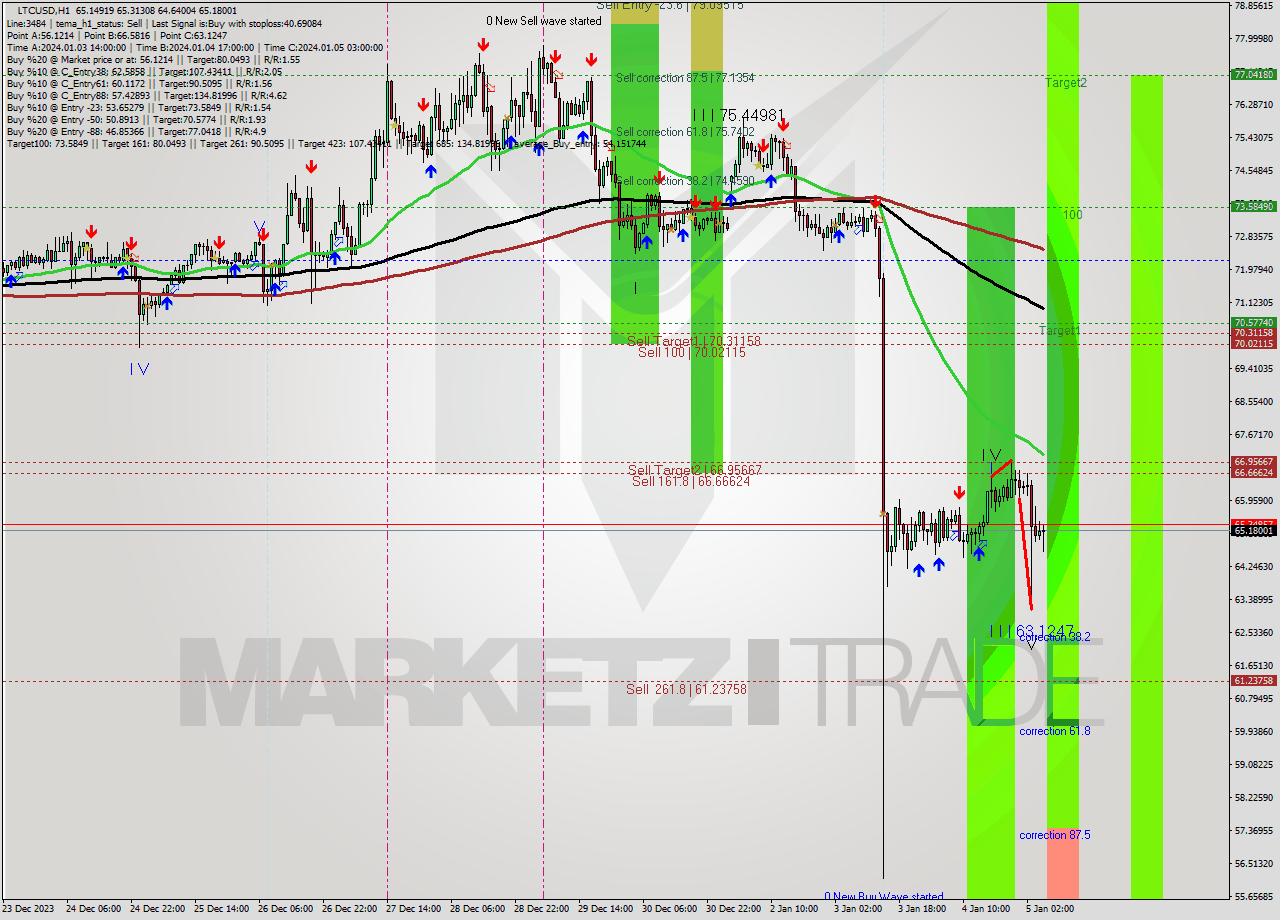Click the blue 'correction 61.8' label

(1055, 731)
